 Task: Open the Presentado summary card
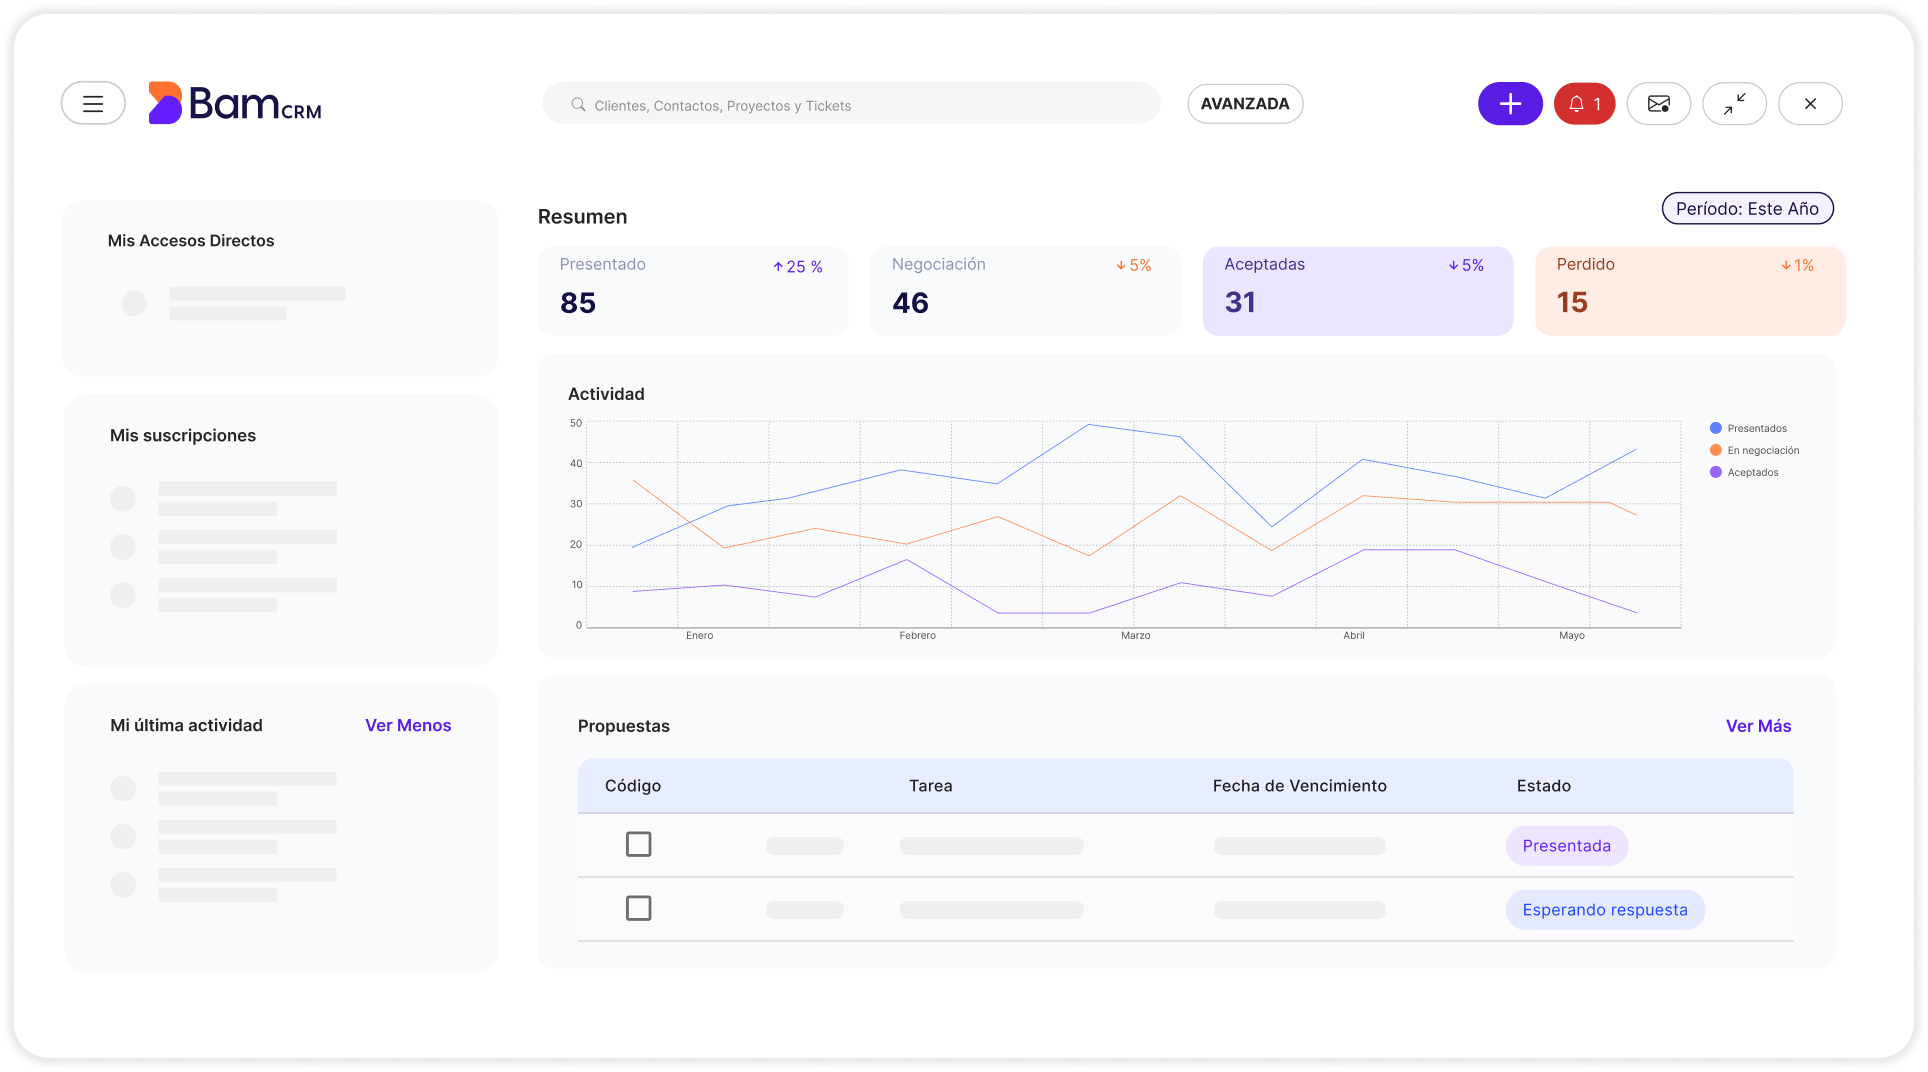pyautogui.click(x=693, y=291)
